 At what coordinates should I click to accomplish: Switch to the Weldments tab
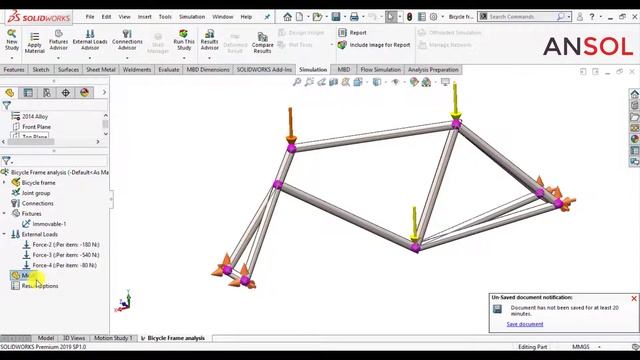pyautogui.click(x=137, y=70)
